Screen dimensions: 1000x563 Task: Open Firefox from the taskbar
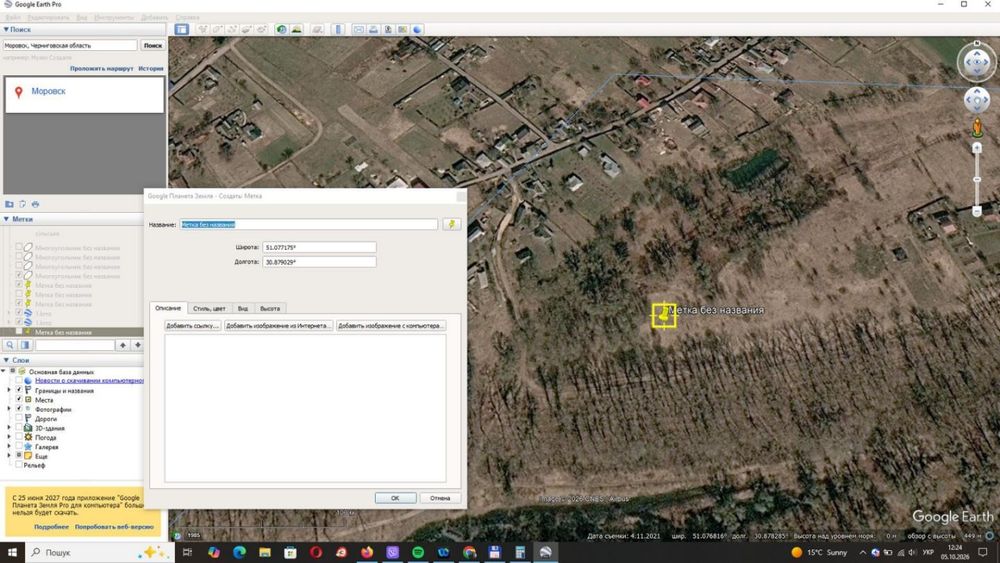click(367, 552)
